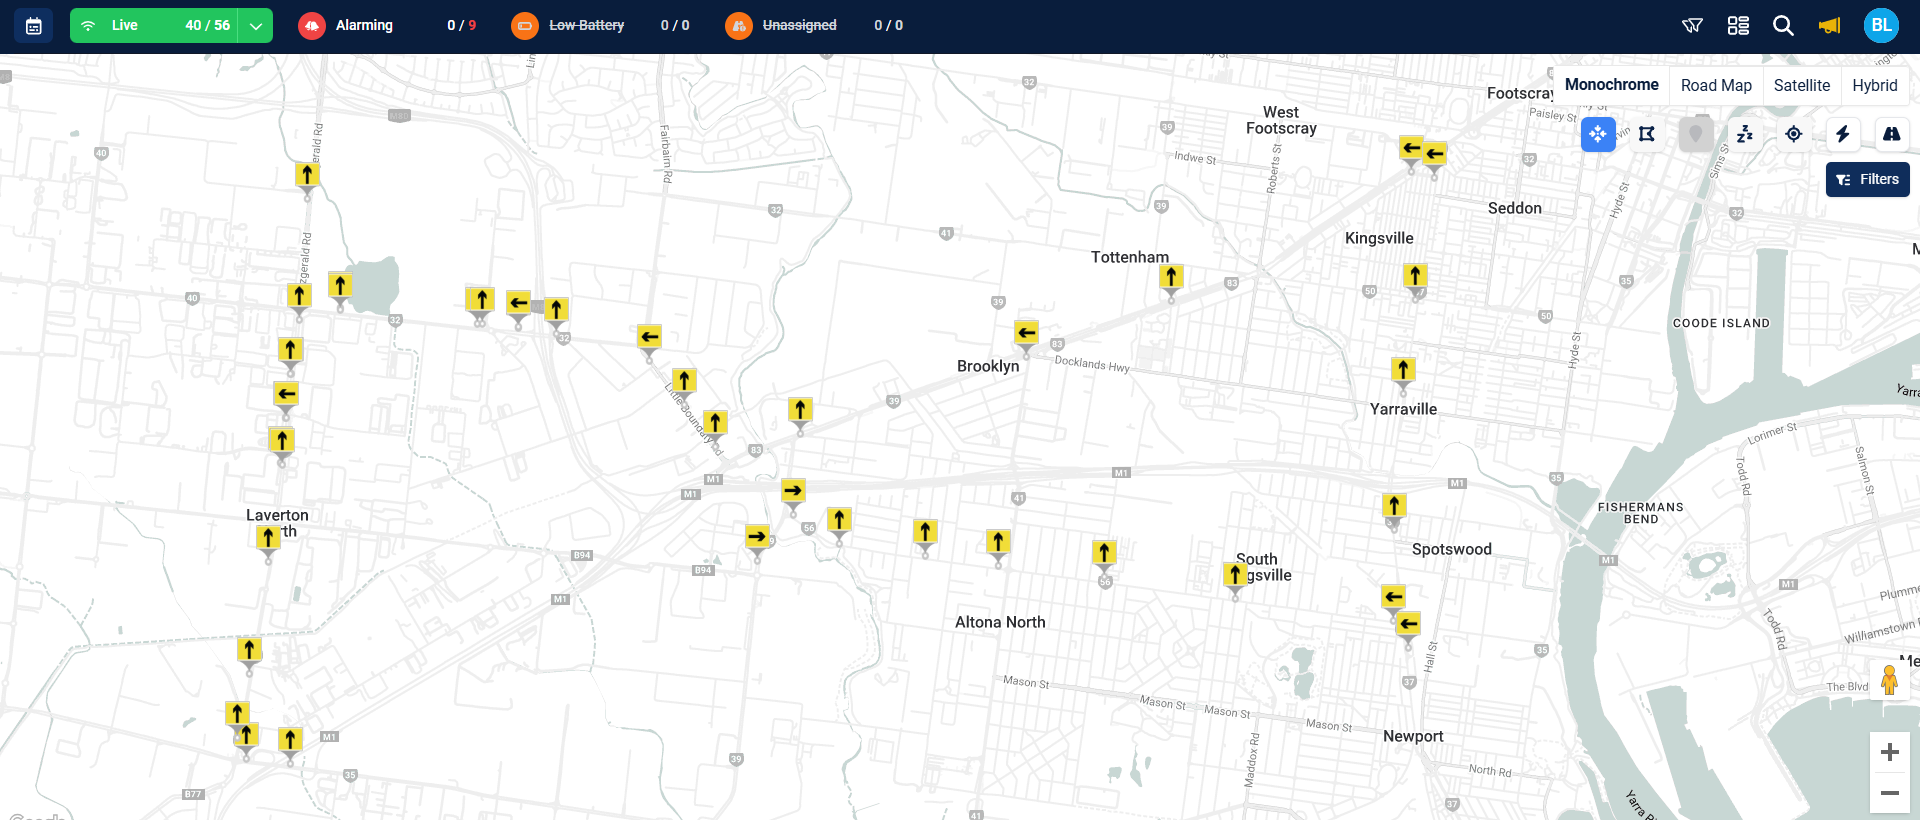The width and height of the screenshot is (1920, 820).
Task: Select the upper right-arrow sign marker near M1
Action: (x=793, y=491)
